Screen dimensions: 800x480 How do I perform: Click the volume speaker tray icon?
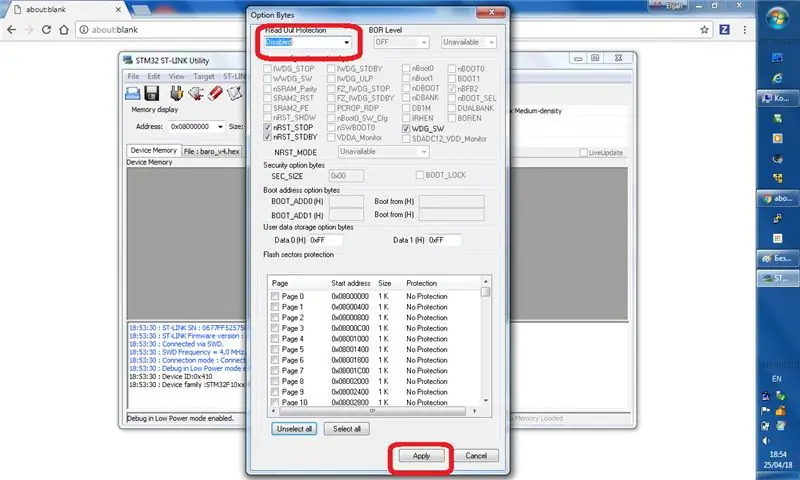[x=766, y=440]
